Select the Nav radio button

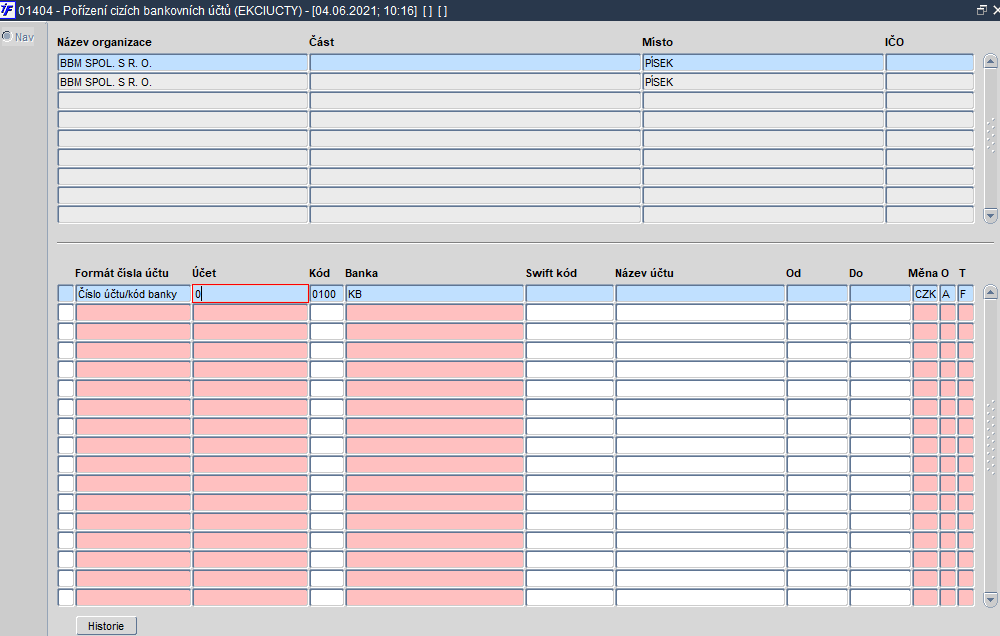(x=7, y=36)
